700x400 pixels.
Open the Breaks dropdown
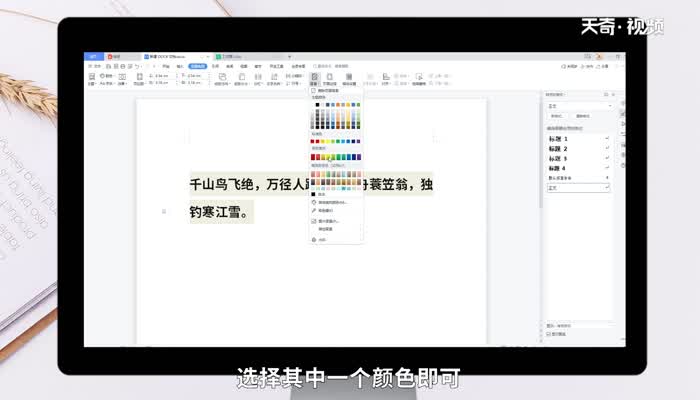tap(293, 75)
